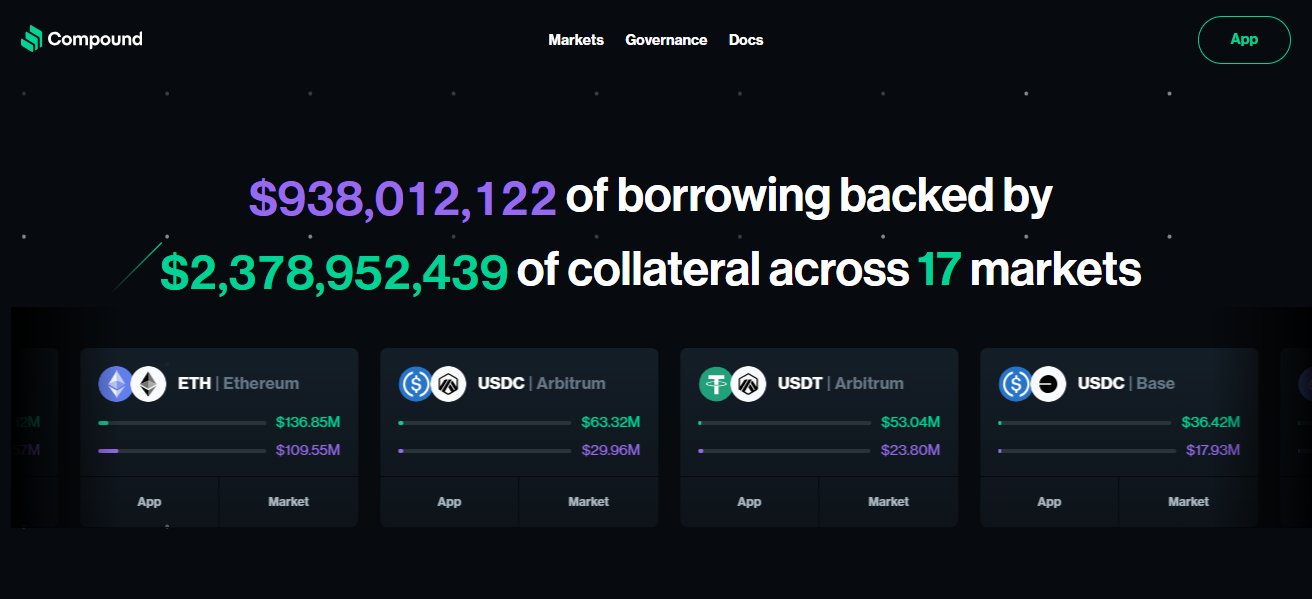
Task: Click the green collateral bar on ETH card
Action: point(182,423)
